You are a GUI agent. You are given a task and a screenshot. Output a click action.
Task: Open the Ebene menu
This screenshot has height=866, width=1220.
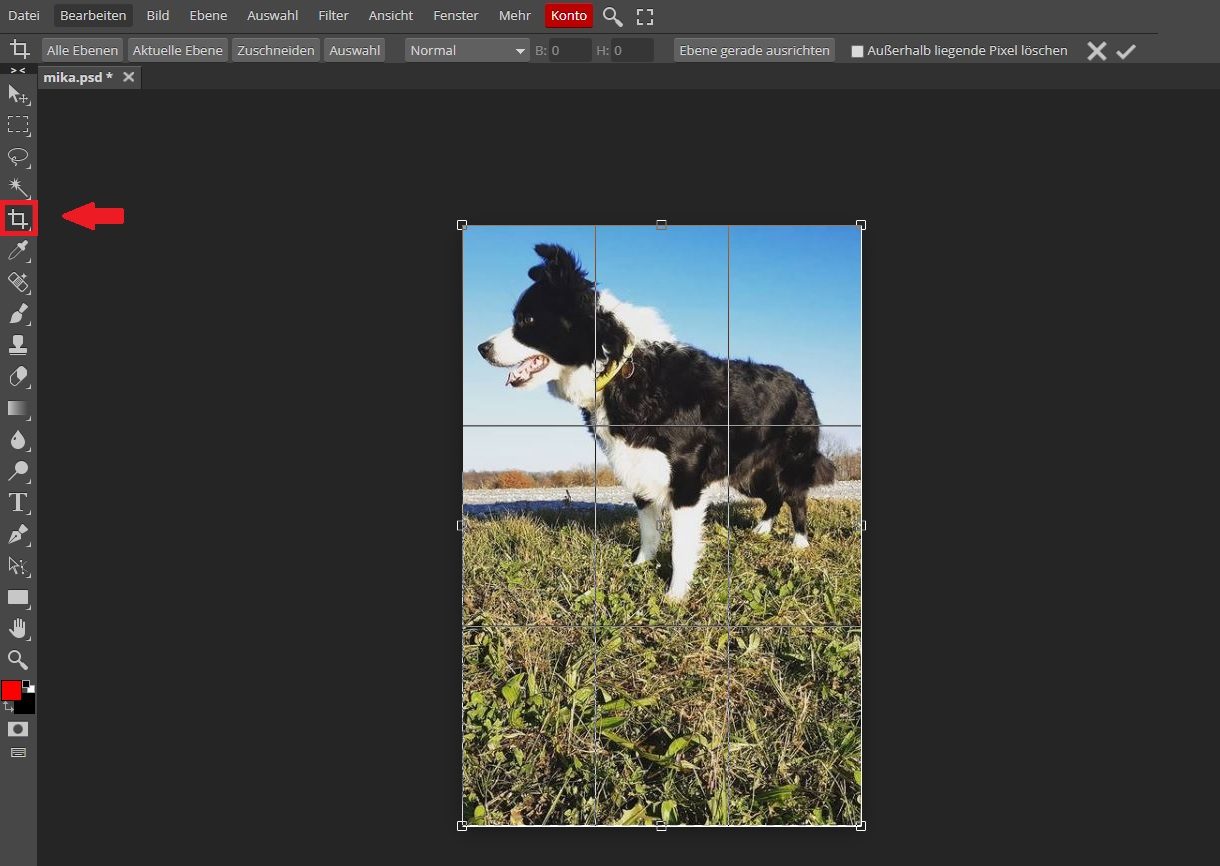(208, 15)
